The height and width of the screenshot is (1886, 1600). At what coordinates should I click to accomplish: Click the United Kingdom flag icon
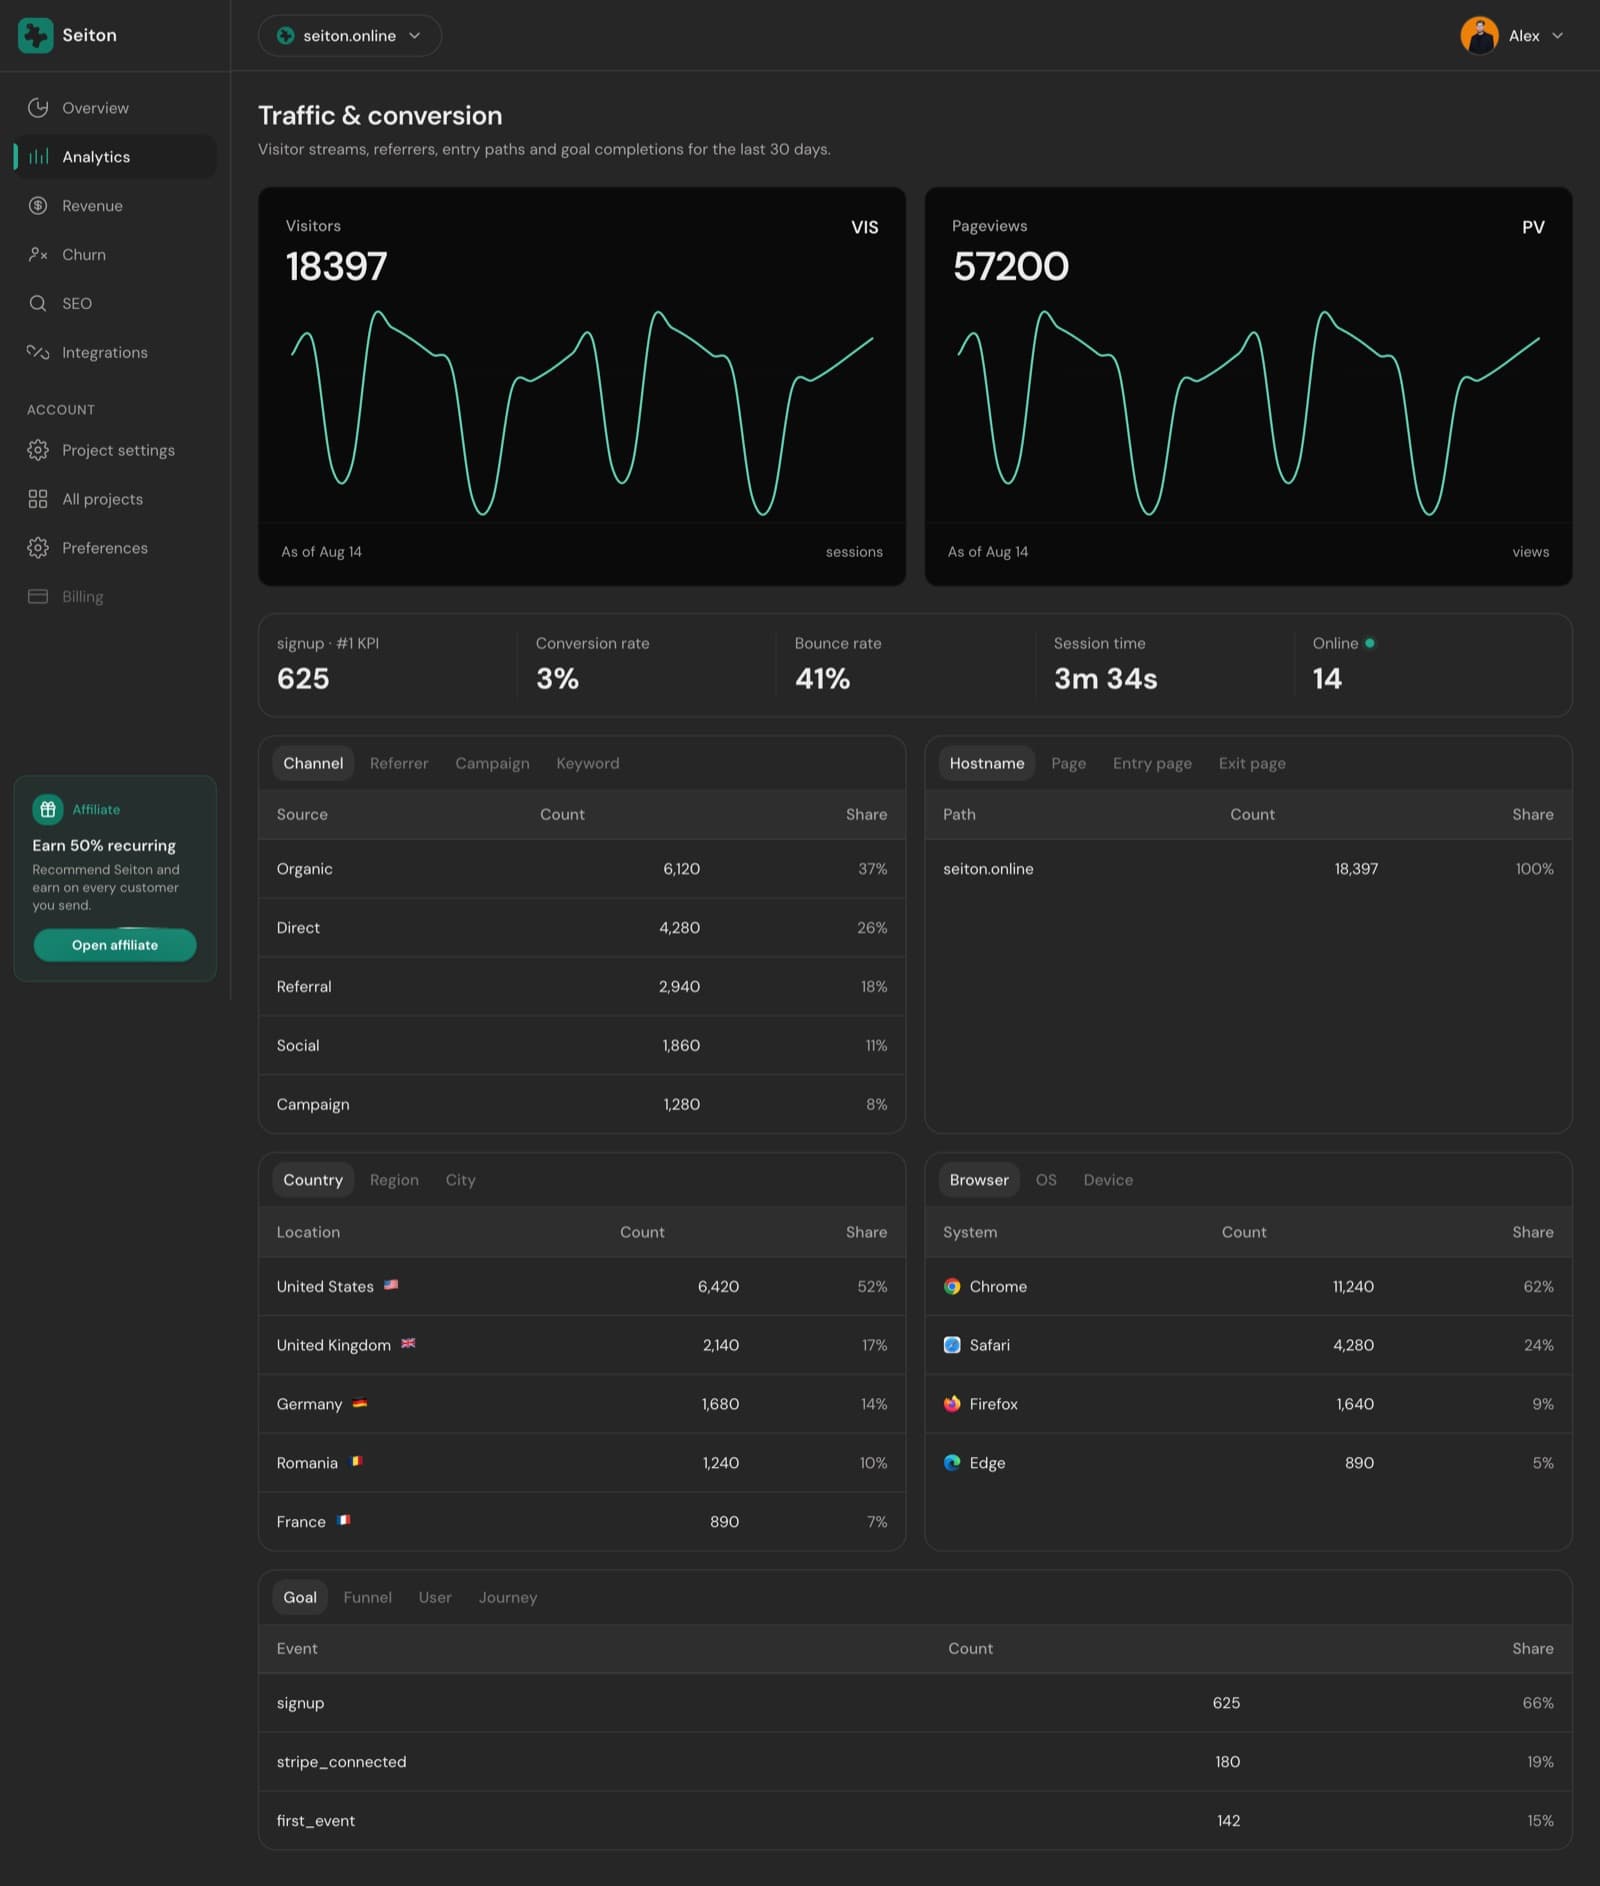point(408,1345)
